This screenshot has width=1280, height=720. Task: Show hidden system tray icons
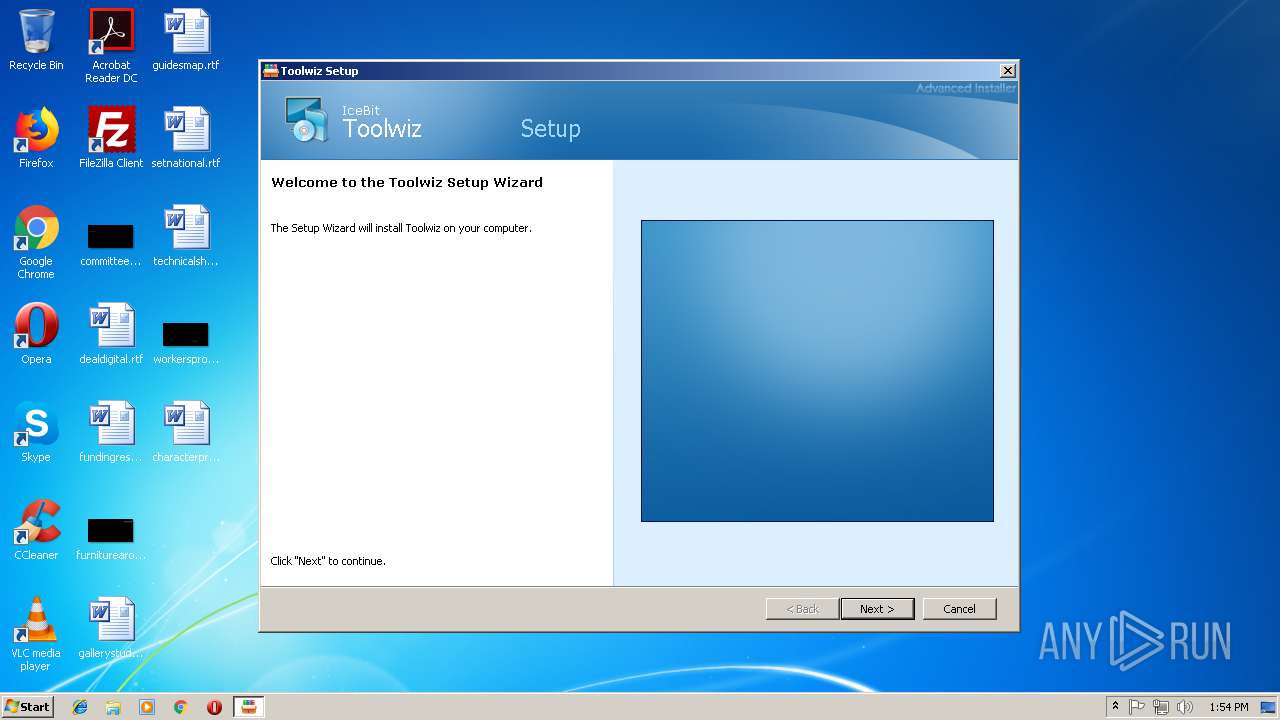click(1115, 707)
